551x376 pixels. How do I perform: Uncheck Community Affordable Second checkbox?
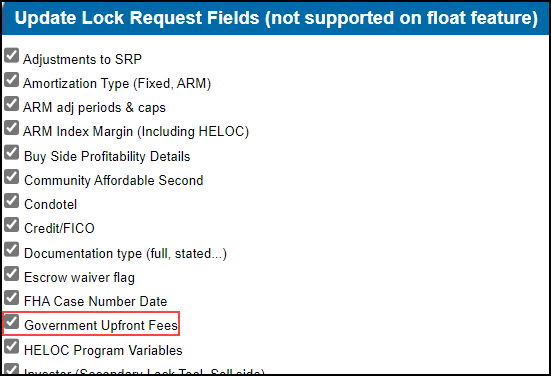coord(12,177)
